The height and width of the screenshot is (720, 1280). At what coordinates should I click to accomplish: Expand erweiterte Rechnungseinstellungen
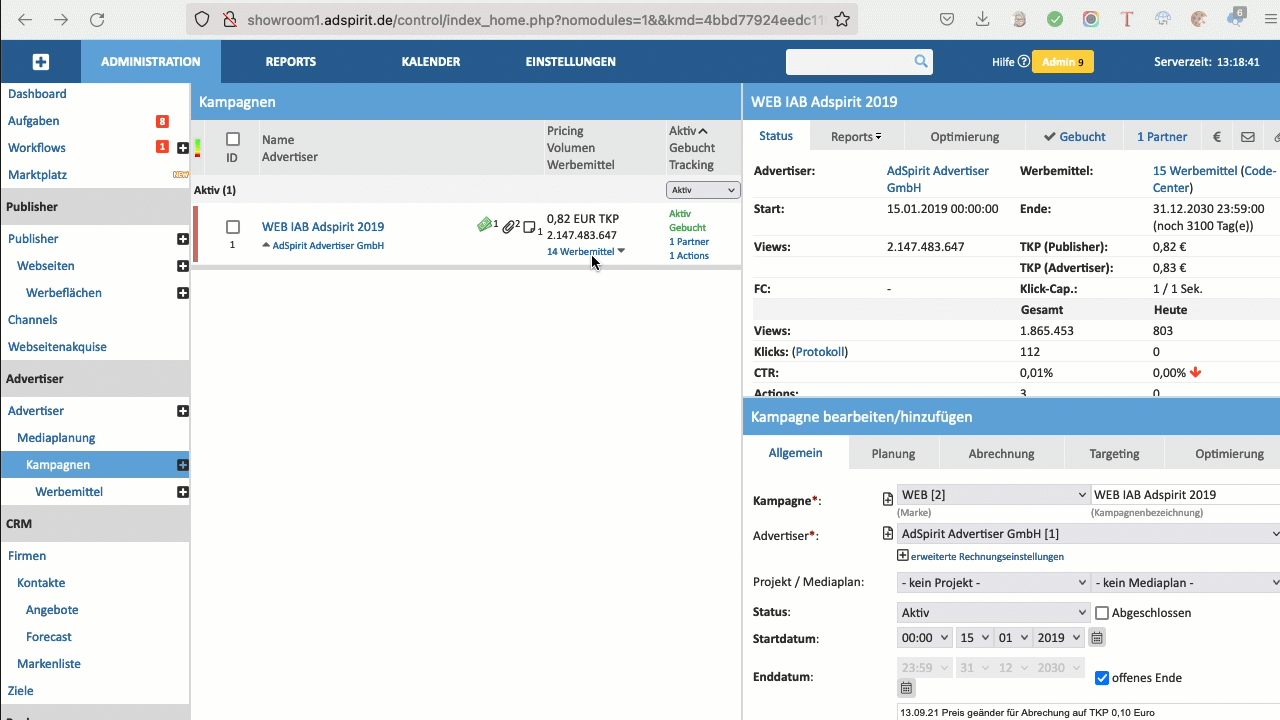click(980, 556)
